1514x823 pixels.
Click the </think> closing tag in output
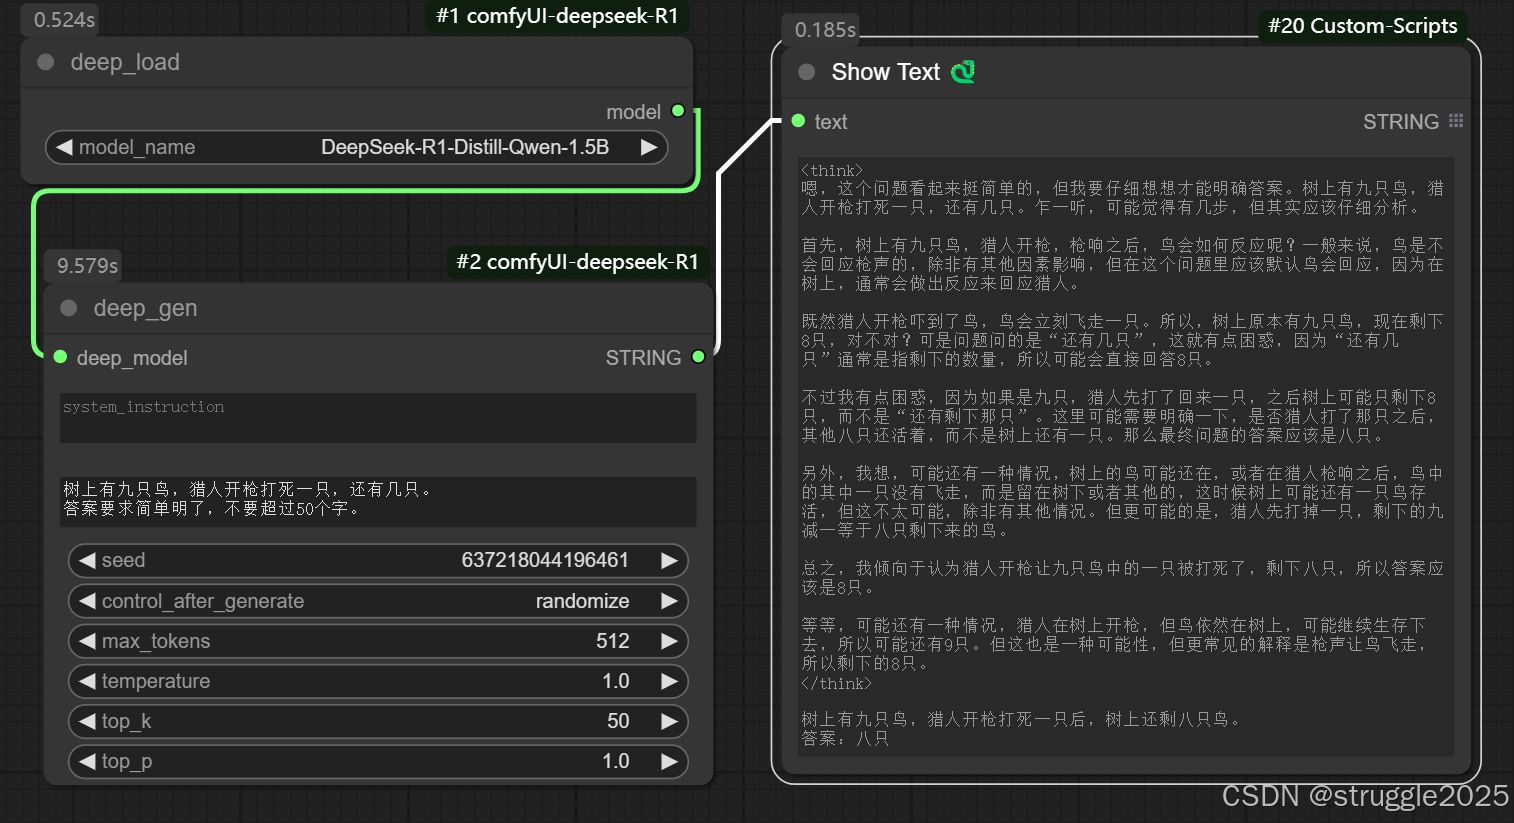(x=836, y=684)
